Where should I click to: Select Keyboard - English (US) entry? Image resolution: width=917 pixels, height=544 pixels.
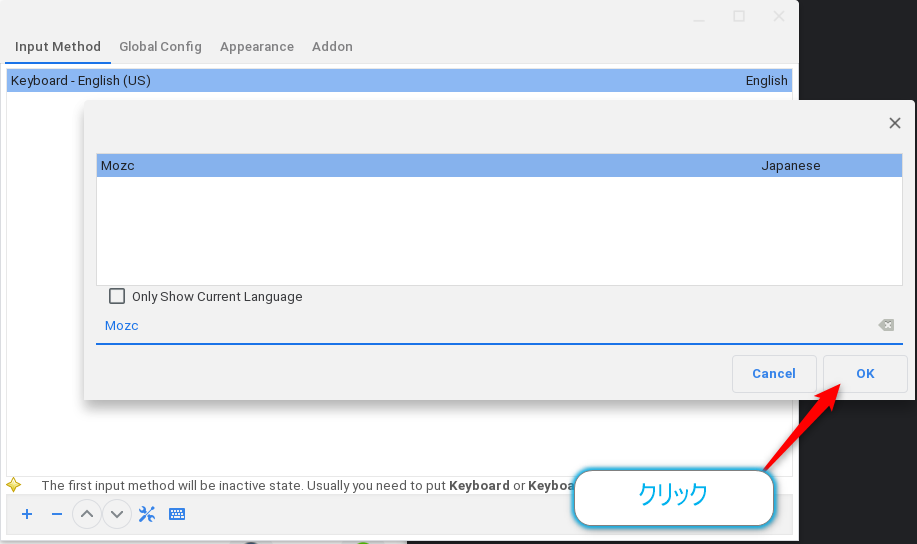(x=300, y=81)
